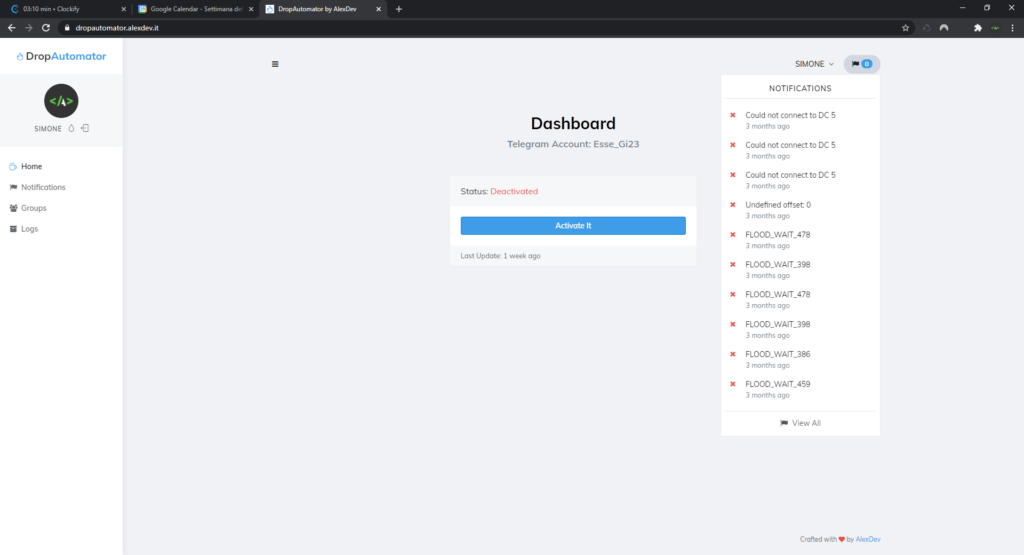Image resolution: width=1024 pixels, height=555 pixels.
Task: Switch to the Google Calendar browser tab
Action: click(190, 9)
